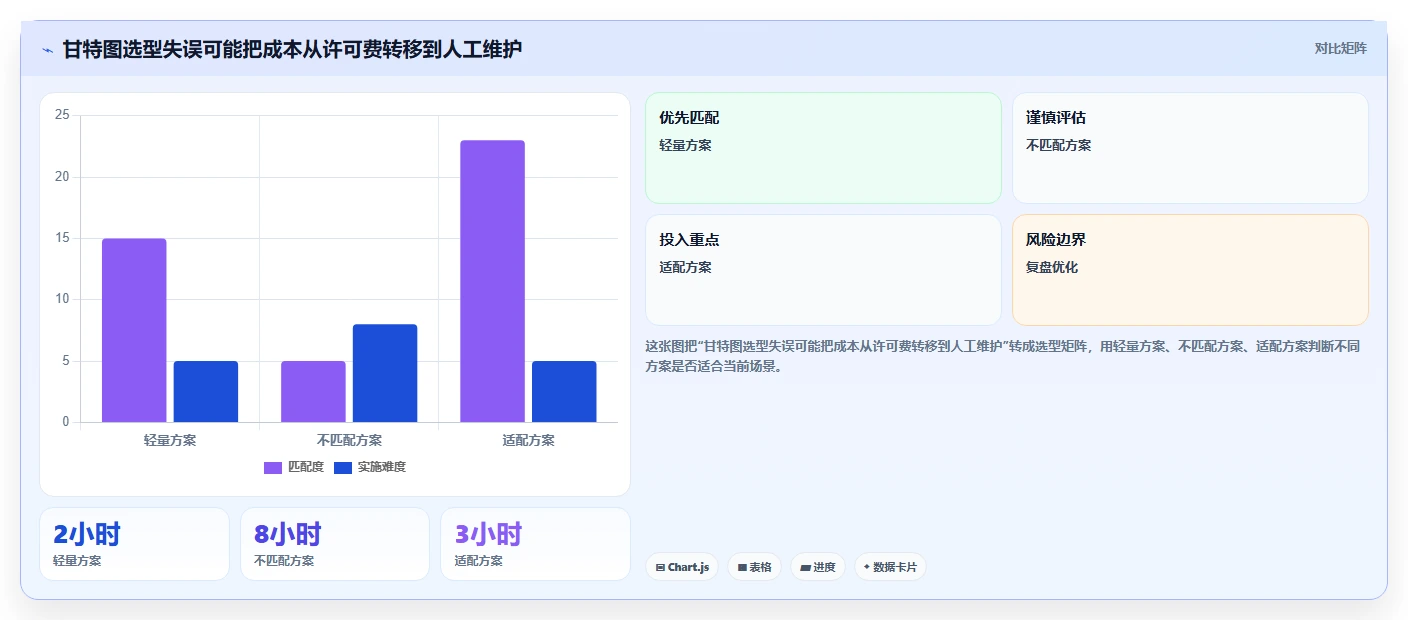This screenshot has height=620, width=1408.
Task: Toggle the 匹配度 legend entry
Action: [x=294, y=467]
